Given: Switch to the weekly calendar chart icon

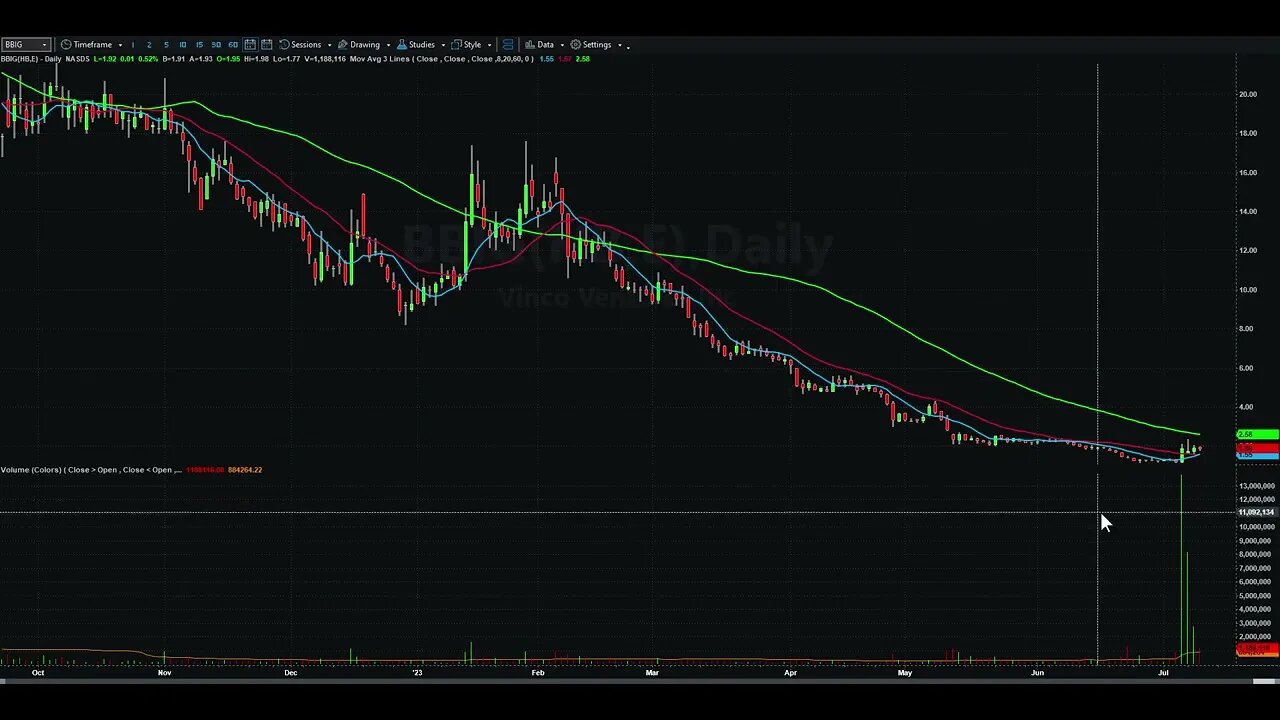Looking at the screenshot, I should point(267,45).
